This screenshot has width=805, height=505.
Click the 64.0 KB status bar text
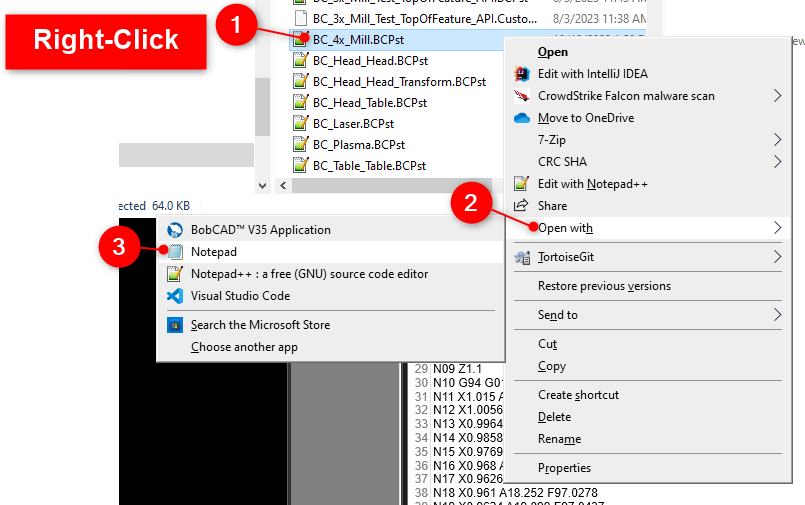point(171,206)
